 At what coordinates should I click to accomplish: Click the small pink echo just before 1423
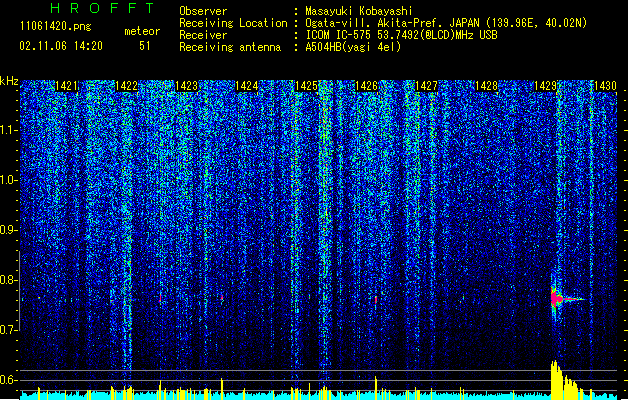click(160, 298)
